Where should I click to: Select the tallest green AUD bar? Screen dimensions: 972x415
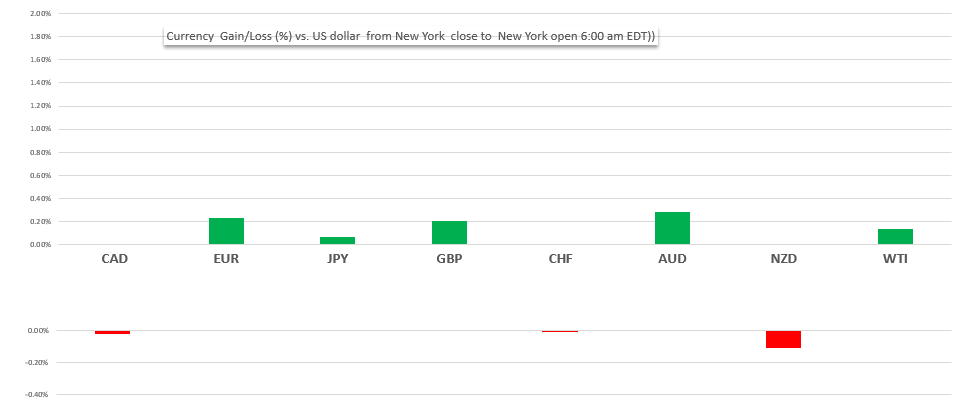(672, 228)
